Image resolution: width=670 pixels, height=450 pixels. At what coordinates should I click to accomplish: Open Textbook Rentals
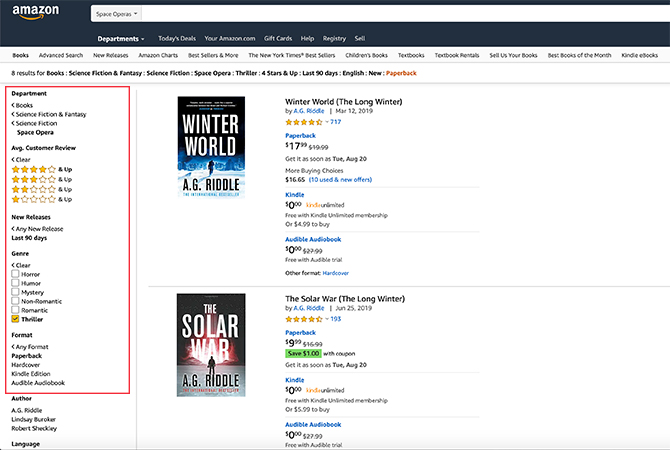tap(457, 55)
